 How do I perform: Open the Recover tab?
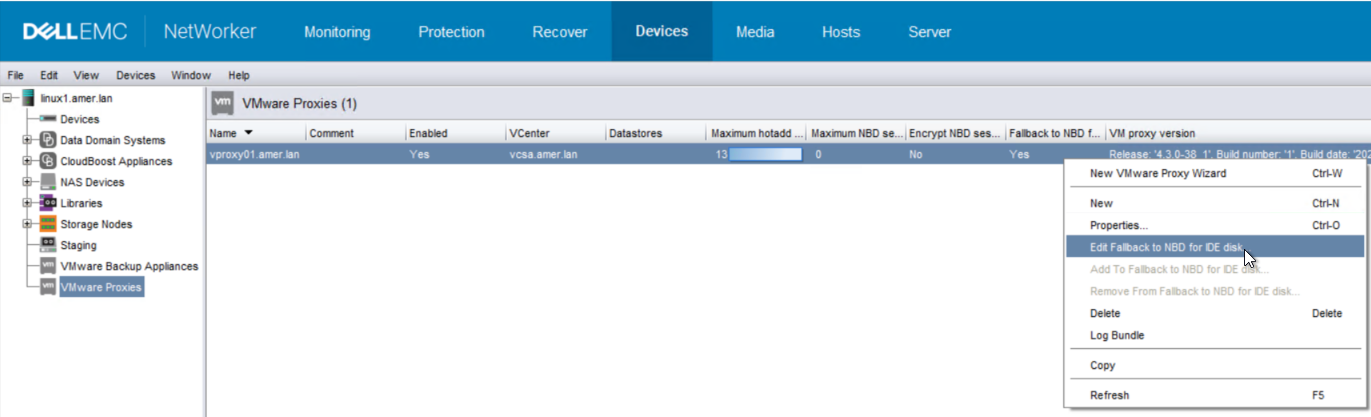(x=560, y=32)
